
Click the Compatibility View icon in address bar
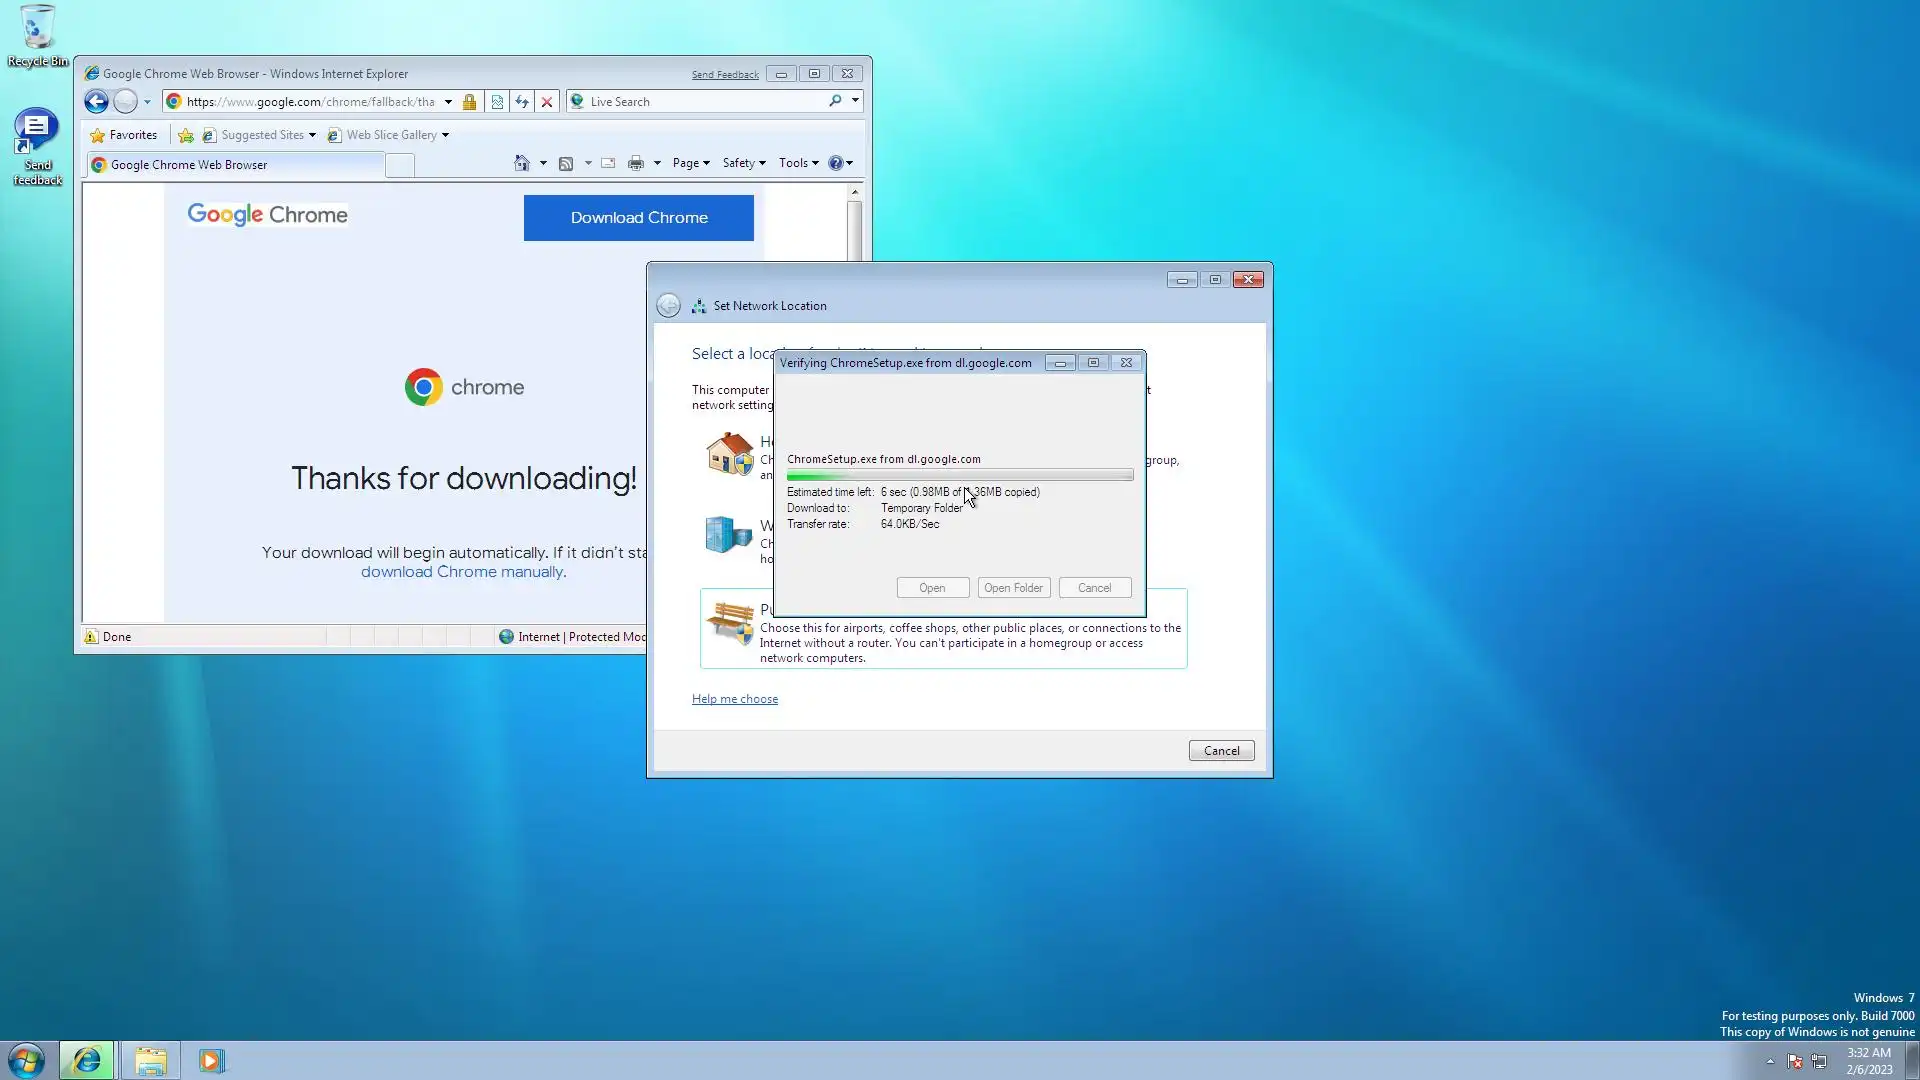(x=497, y=101)
